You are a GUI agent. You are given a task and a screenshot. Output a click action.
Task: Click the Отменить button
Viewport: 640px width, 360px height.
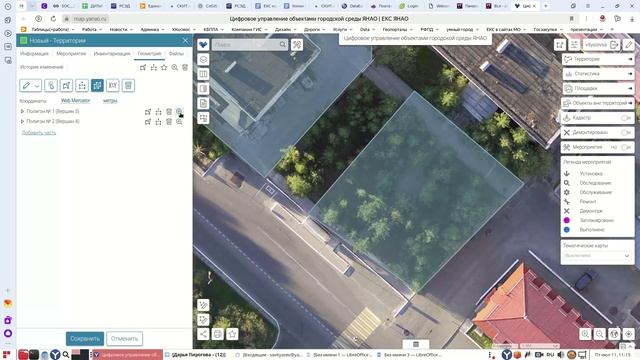pyautogui.click(x=124, y=338)
